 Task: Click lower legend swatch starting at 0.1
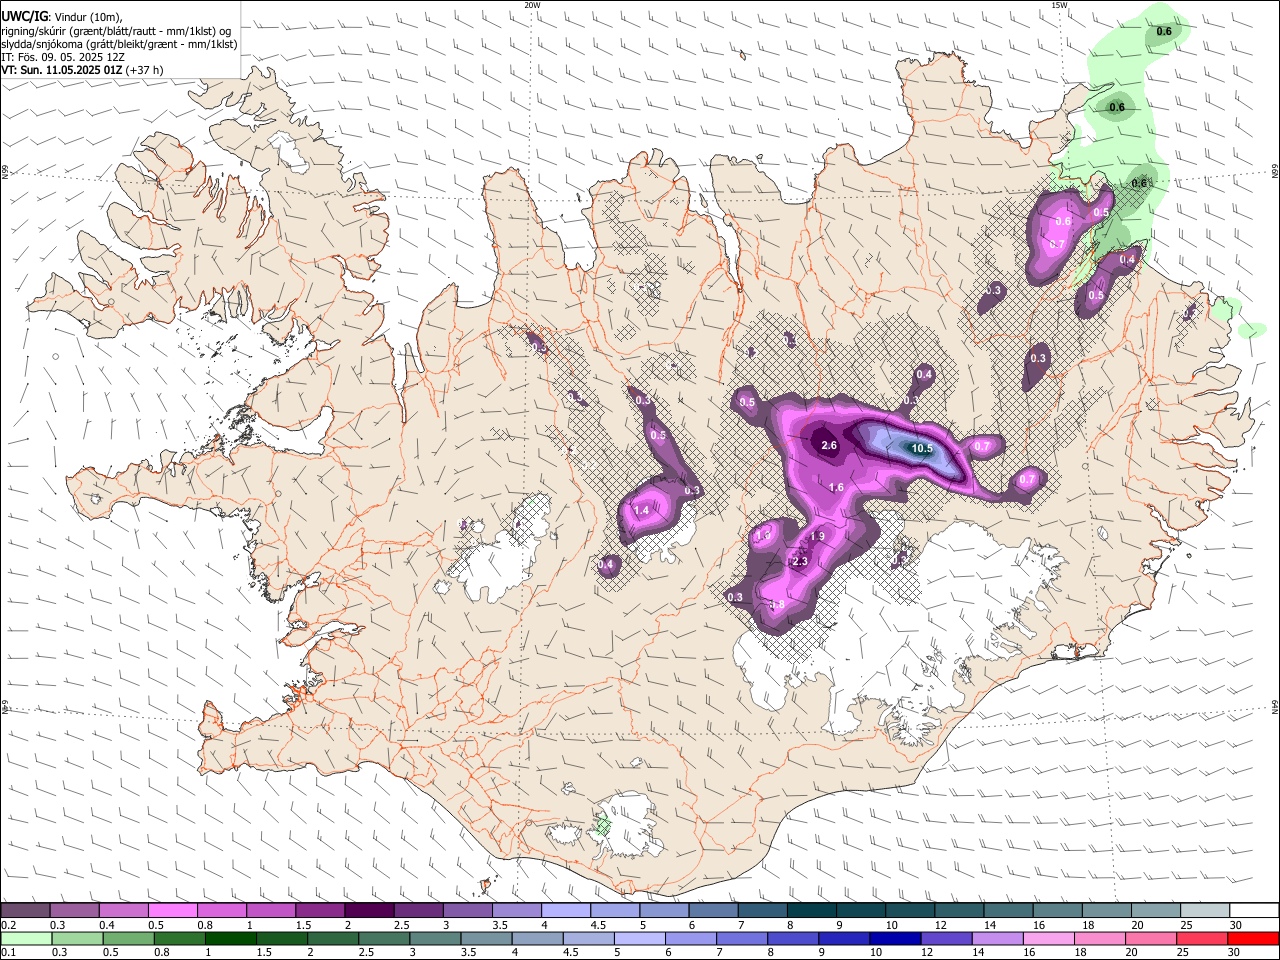pyautogui.click(x=26, y=938)
